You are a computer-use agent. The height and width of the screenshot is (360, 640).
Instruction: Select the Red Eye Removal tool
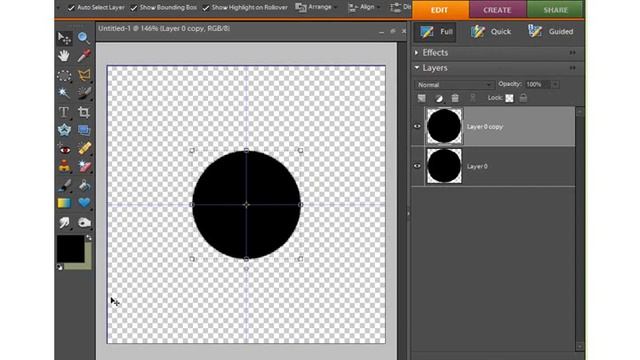[x=64, y=149]
